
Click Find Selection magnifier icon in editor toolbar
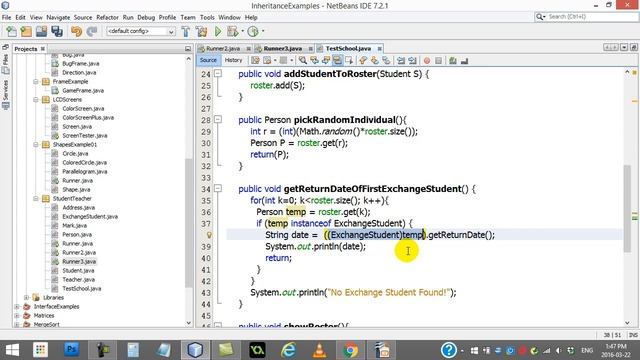(x=302, y=61)
